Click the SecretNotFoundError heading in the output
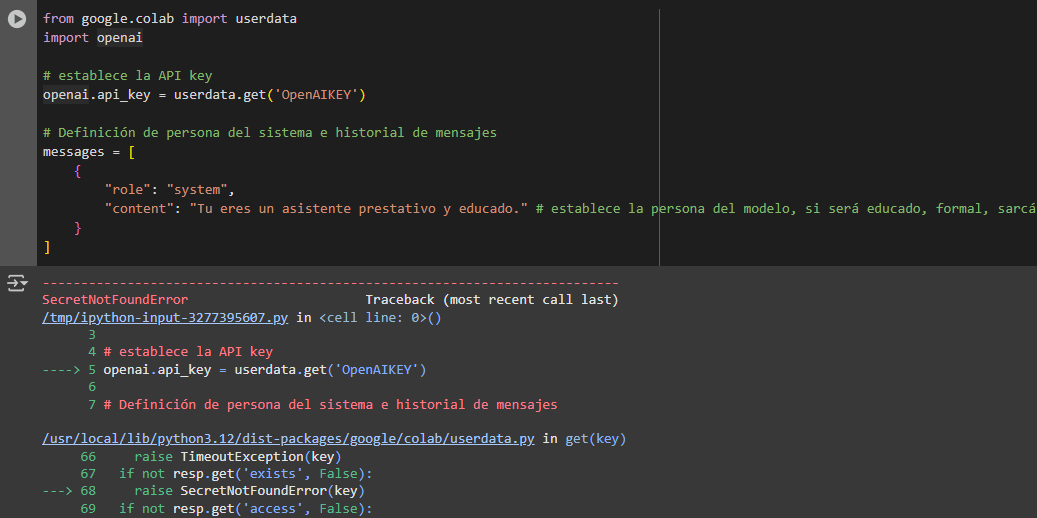The height and width of the screenshot is (518, 1037). click(115, 300)
